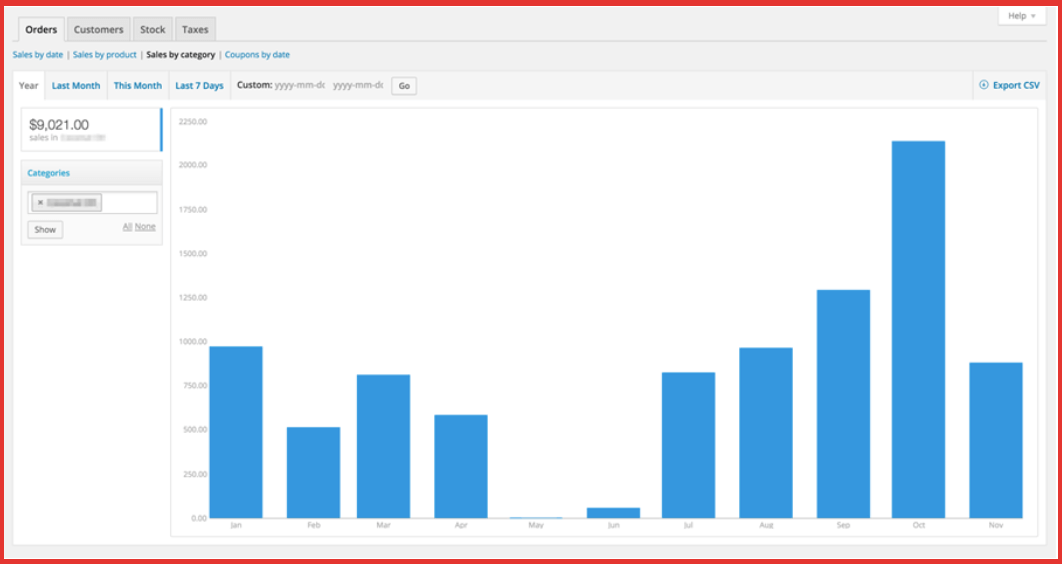Select All categories

click(x=127, y=227)
